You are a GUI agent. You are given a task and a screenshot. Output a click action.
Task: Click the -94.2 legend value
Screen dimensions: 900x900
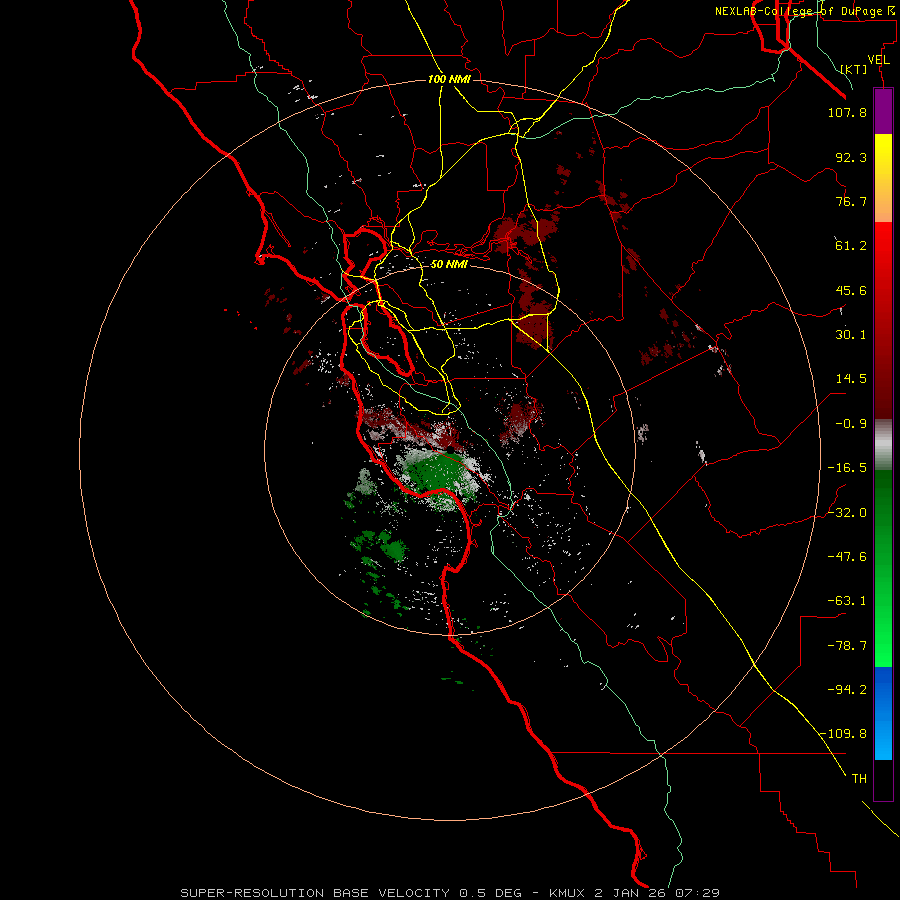[x=847, y=689]
